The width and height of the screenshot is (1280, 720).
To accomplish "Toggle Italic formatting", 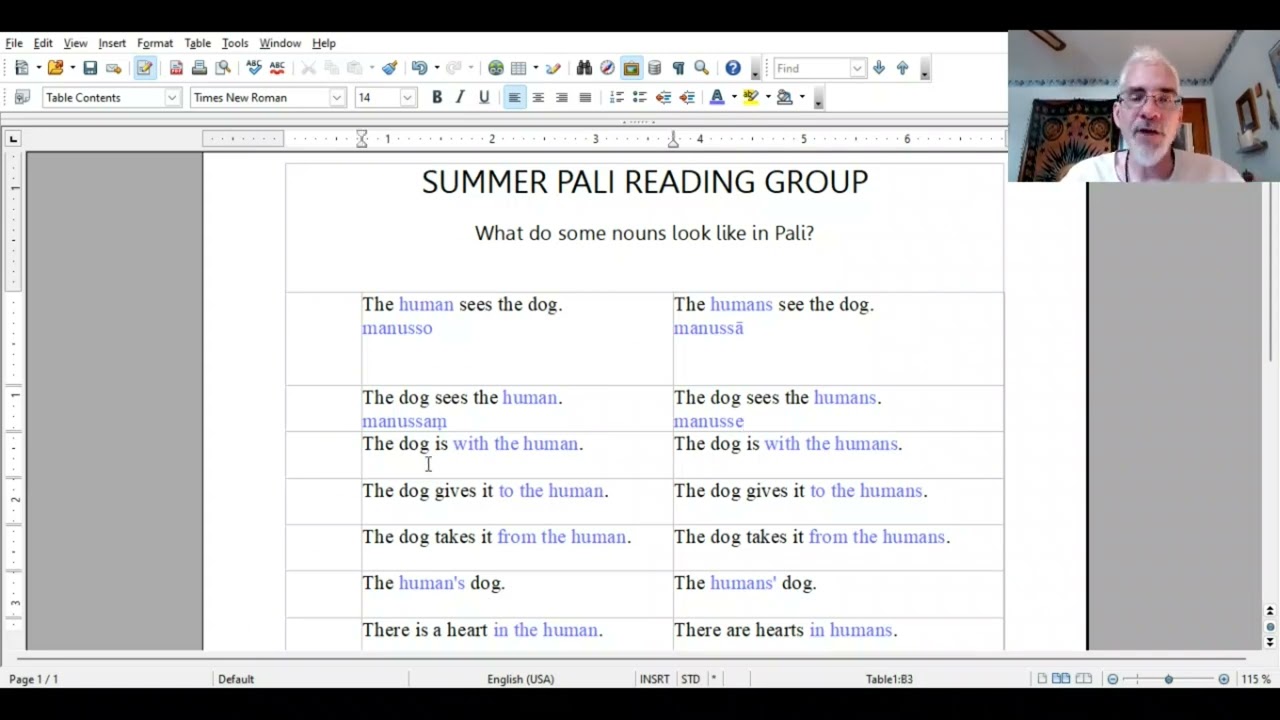I will [460, 97].
